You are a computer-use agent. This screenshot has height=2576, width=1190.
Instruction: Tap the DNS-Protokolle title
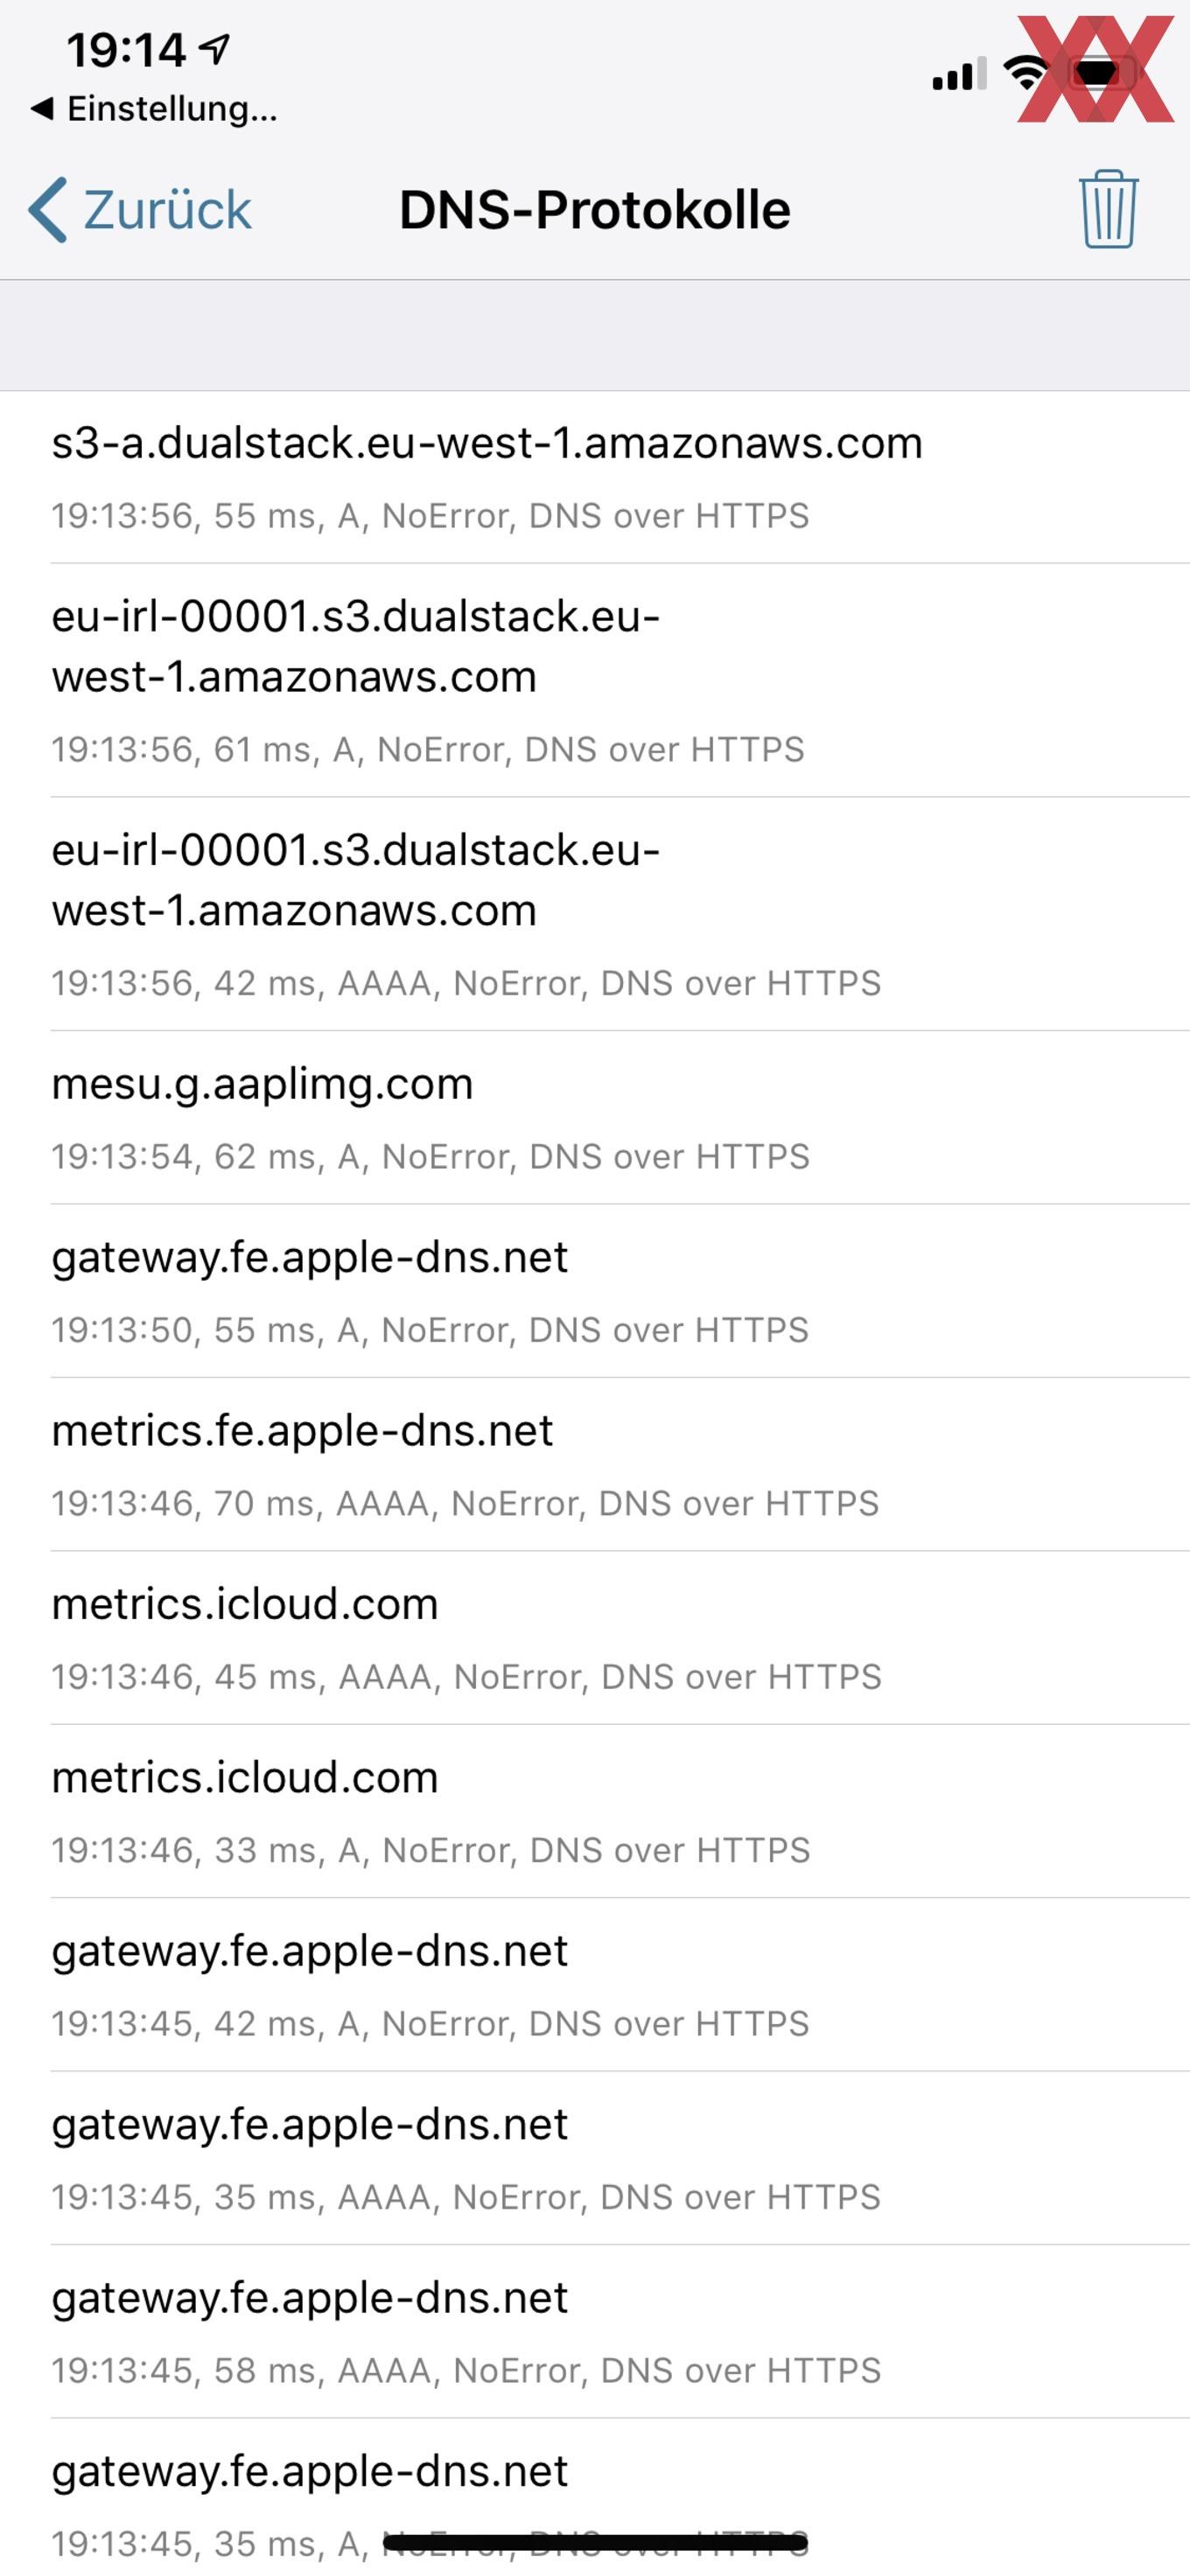tap(595, 210)
